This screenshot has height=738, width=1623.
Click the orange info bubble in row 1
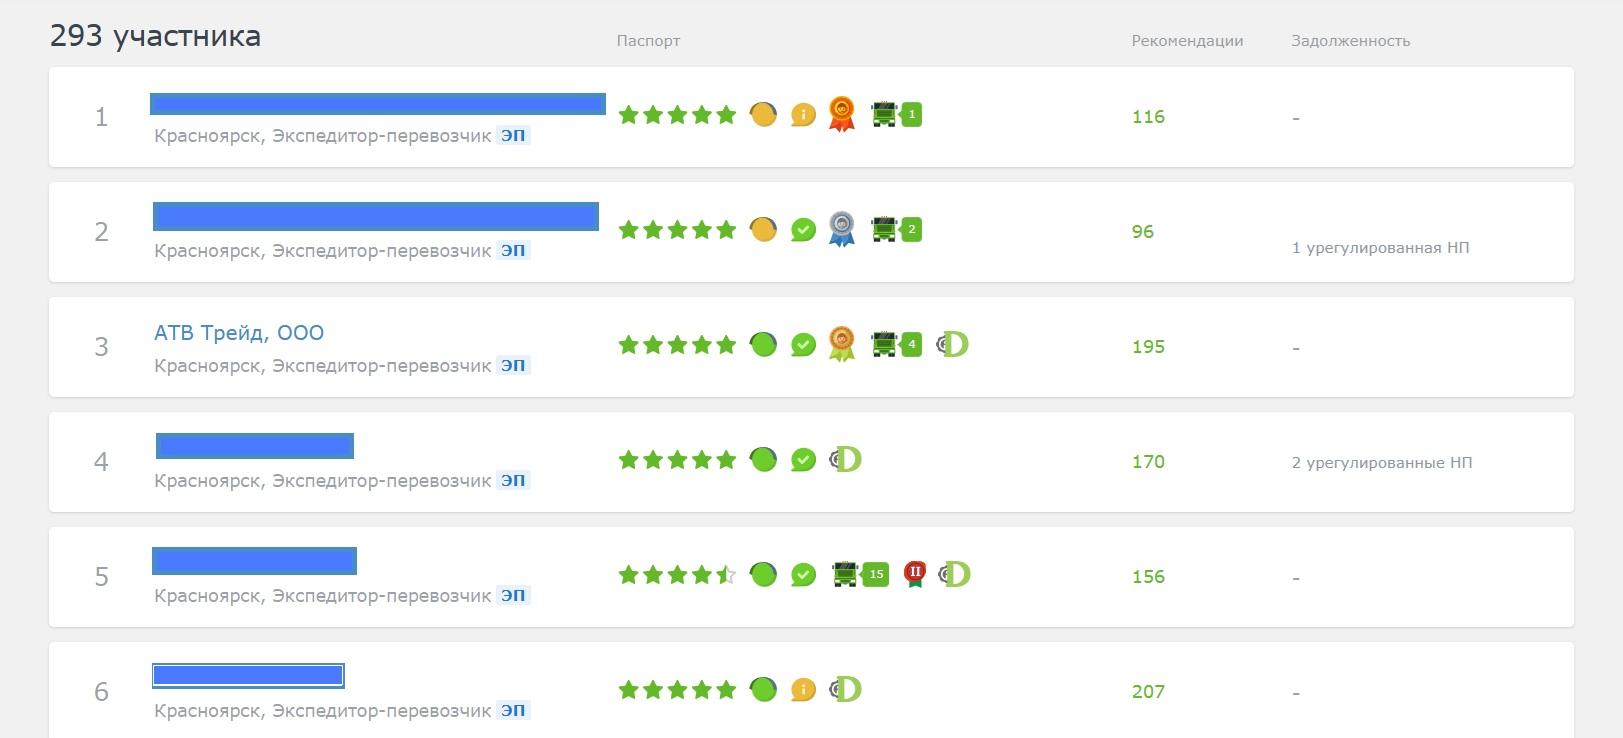point(803,115)
